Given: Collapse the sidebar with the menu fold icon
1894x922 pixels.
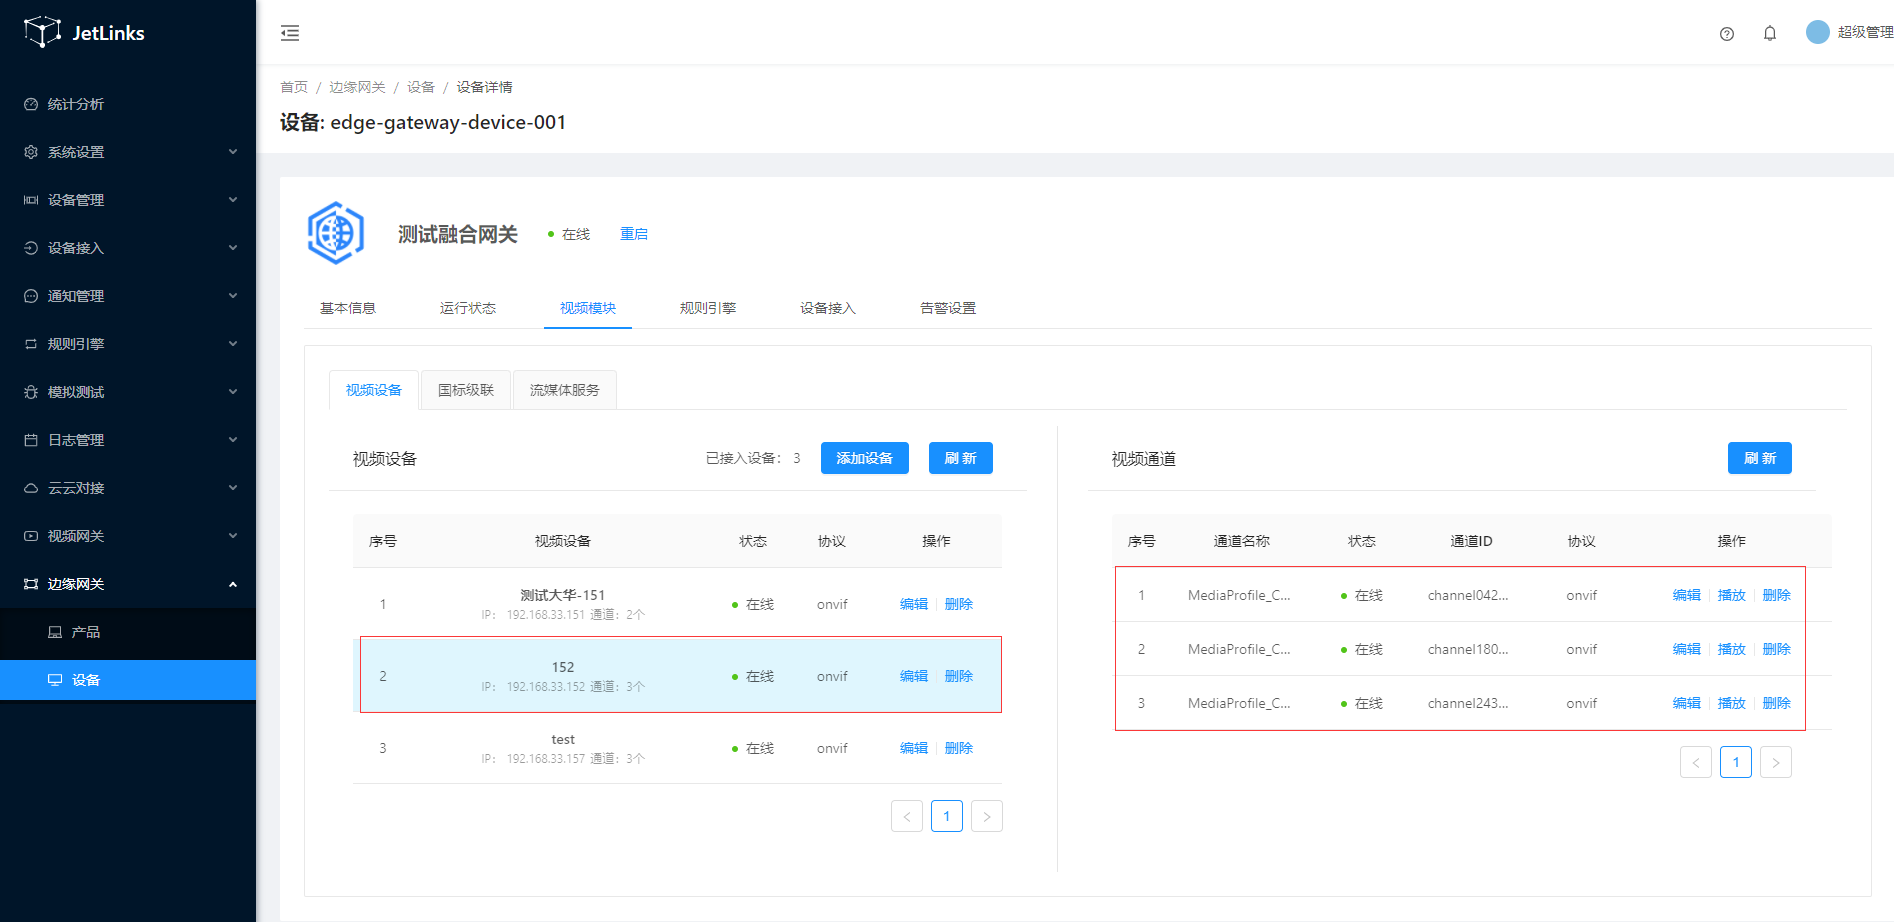Looking at the screenshot, I should (290, 33).
